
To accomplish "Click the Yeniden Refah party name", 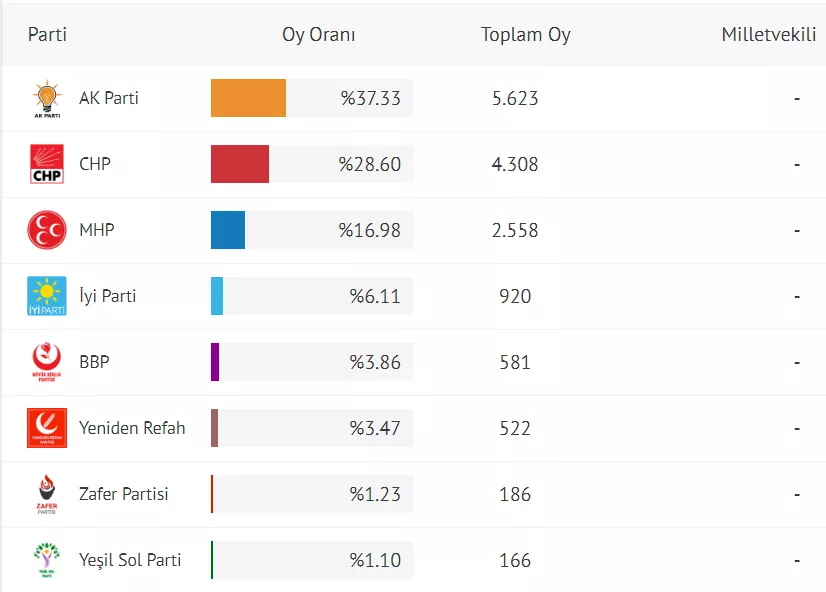I will (x=132, y=428).
